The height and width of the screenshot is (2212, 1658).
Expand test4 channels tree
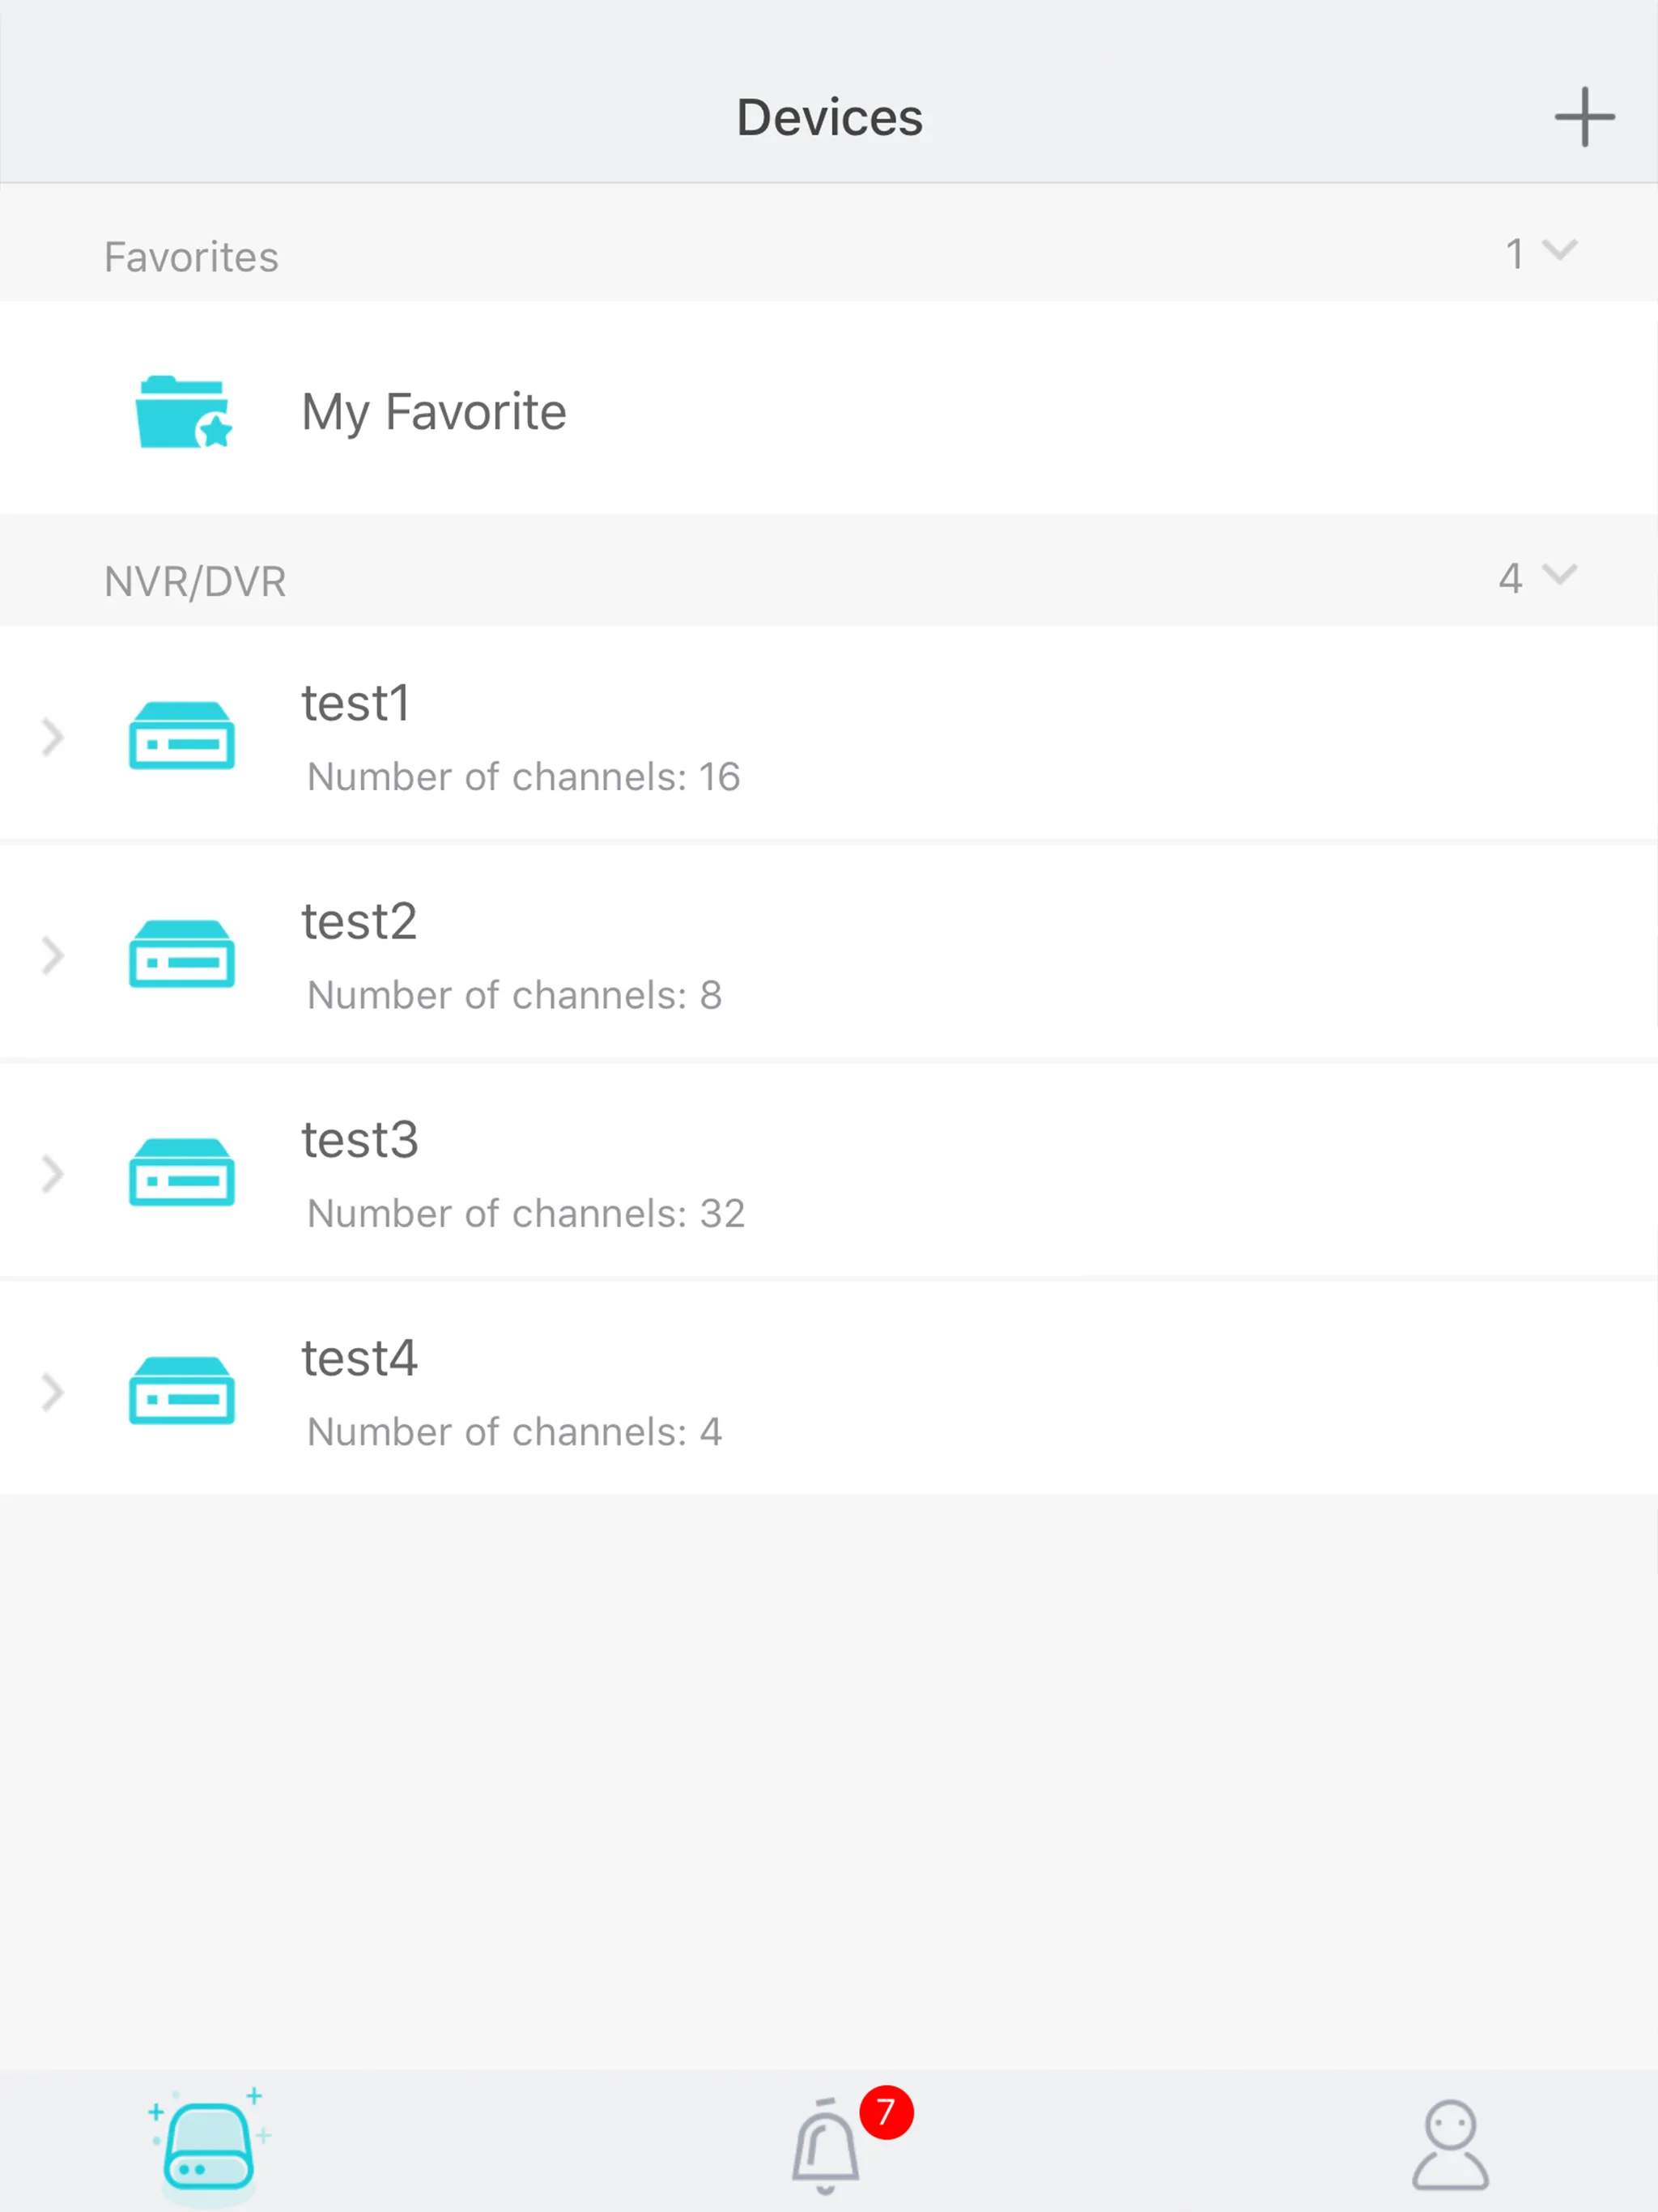coord(53,1390)
